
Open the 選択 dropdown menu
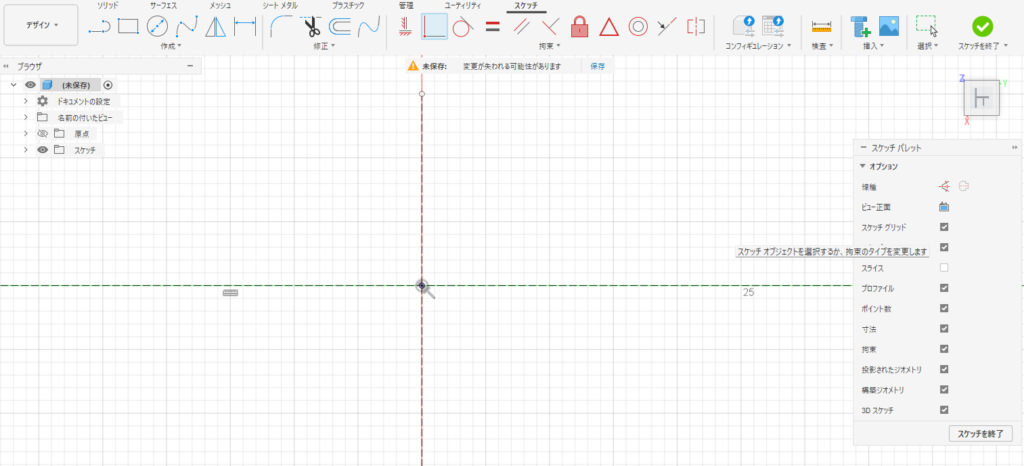coord(927,46)
